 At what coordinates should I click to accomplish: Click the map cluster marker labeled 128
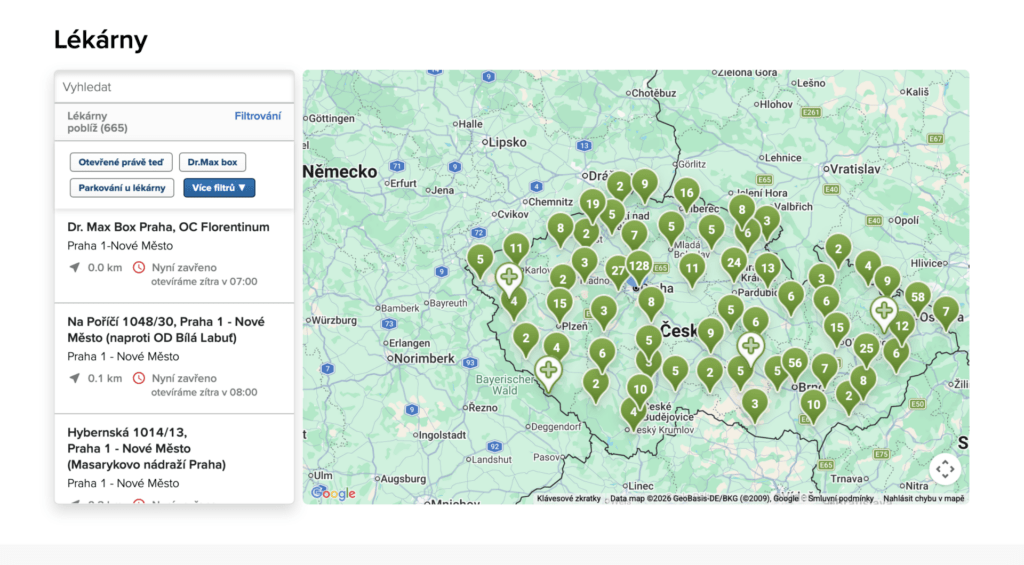[x=639, y=267]
